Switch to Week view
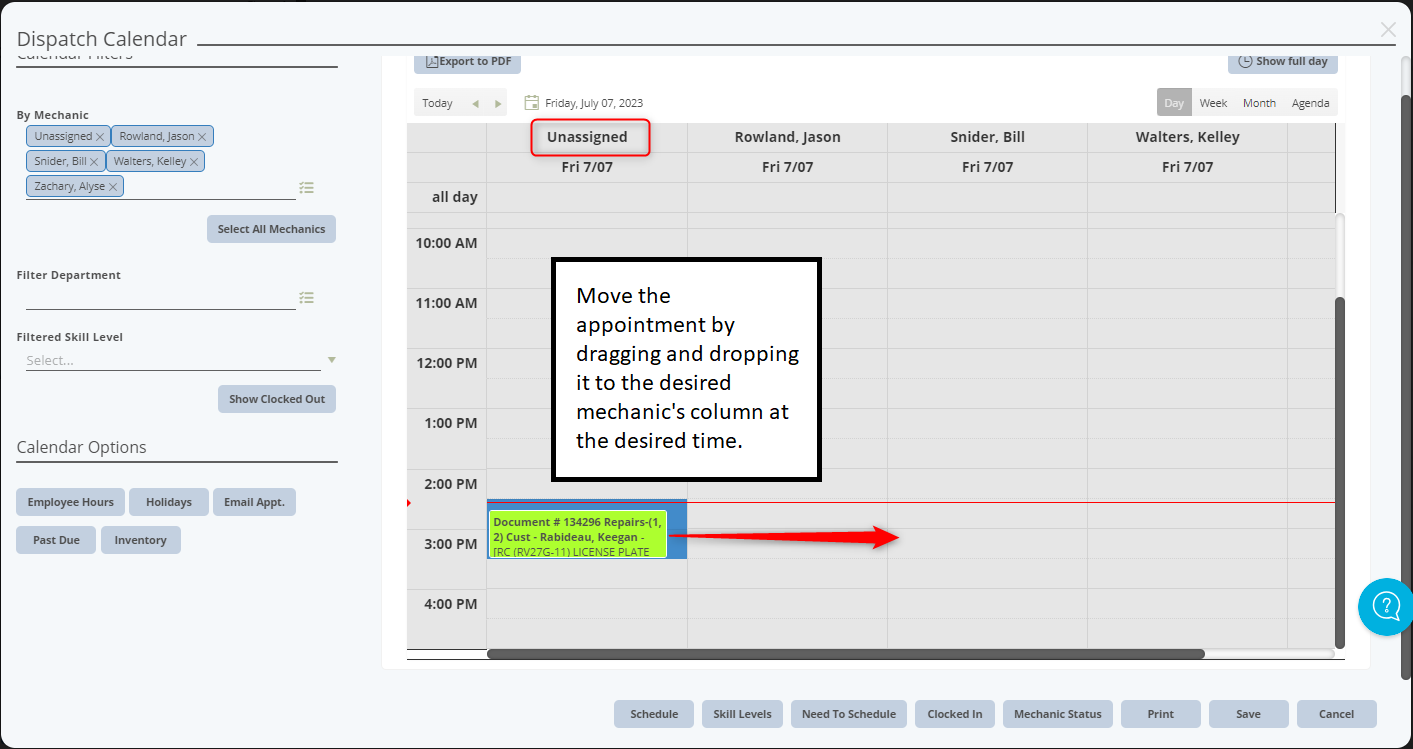The width and height of the screenshot is (1413, 749). click(1213, 103)
